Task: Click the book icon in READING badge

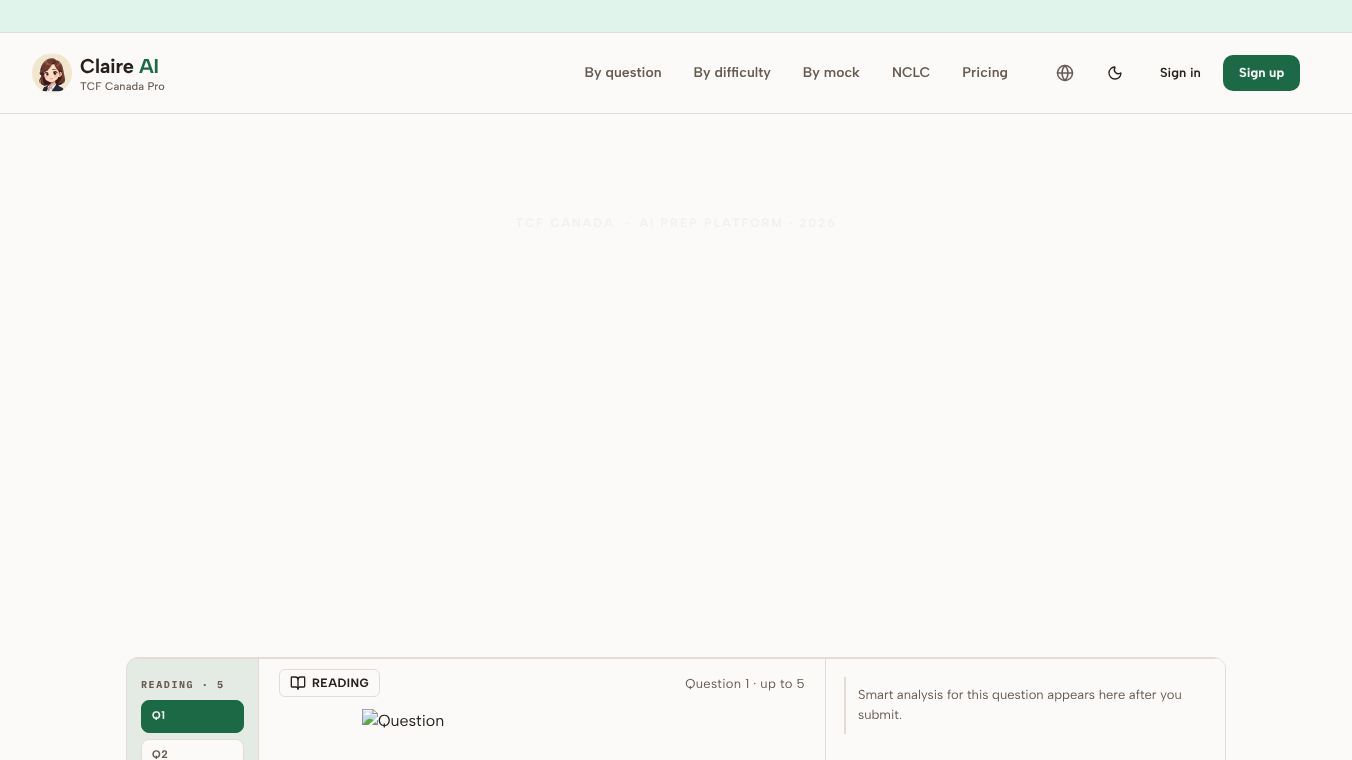Action: tap(298, 683)
